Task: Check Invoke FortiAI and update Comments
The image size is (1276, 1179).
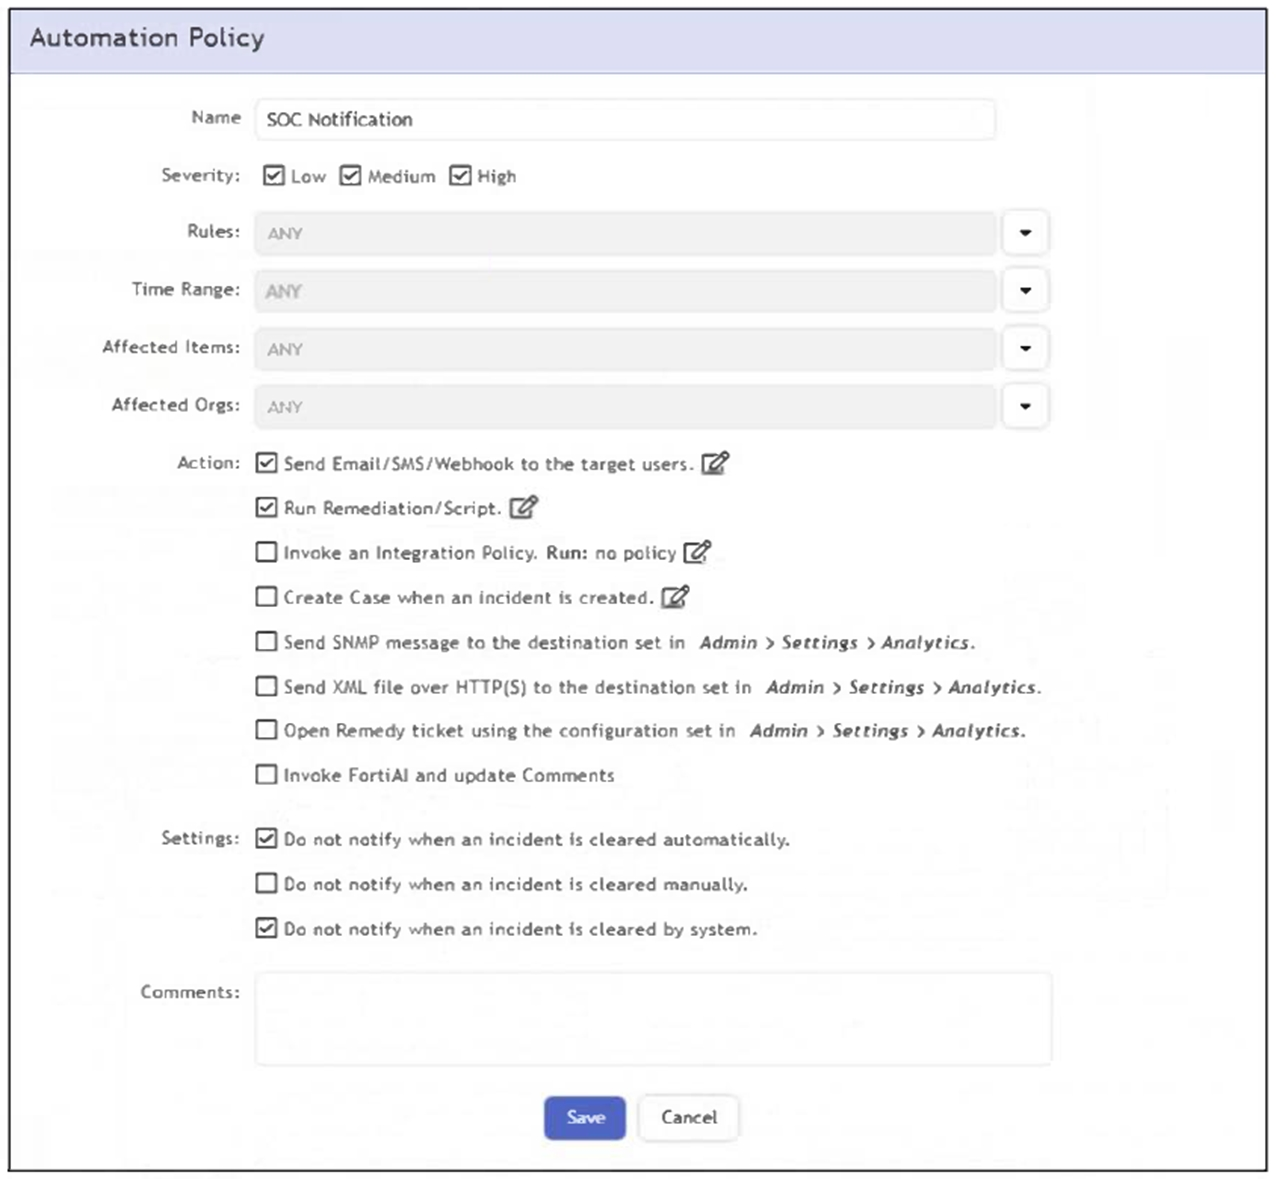Action: [x=266, y=774]
